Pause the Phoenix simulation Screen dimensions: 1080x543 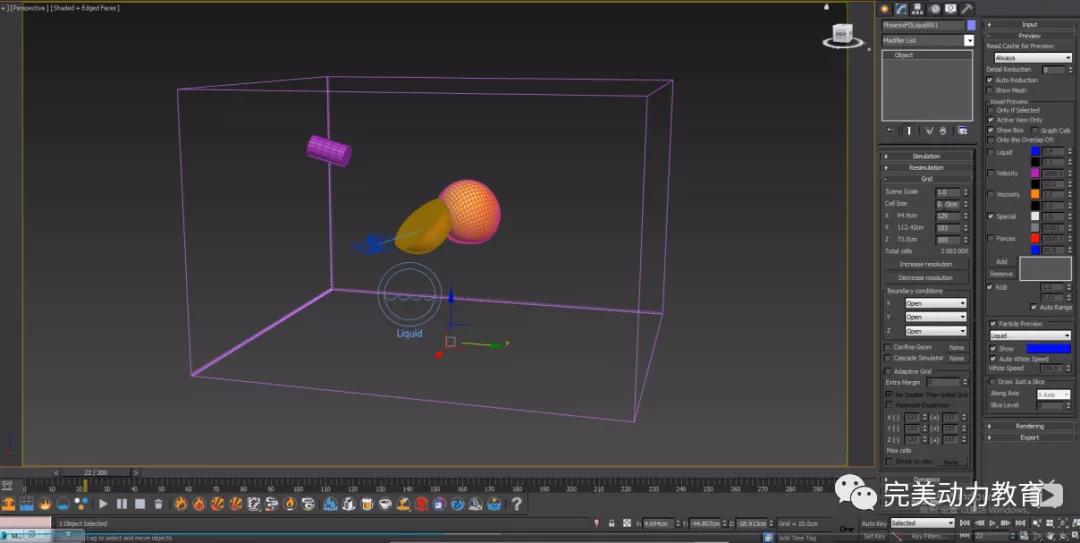pos(122,505)
